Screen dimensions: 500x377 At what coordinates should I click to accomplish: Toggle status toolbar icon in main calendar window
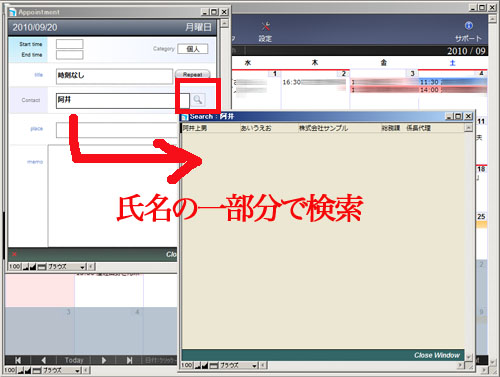[x=37, y=370]
